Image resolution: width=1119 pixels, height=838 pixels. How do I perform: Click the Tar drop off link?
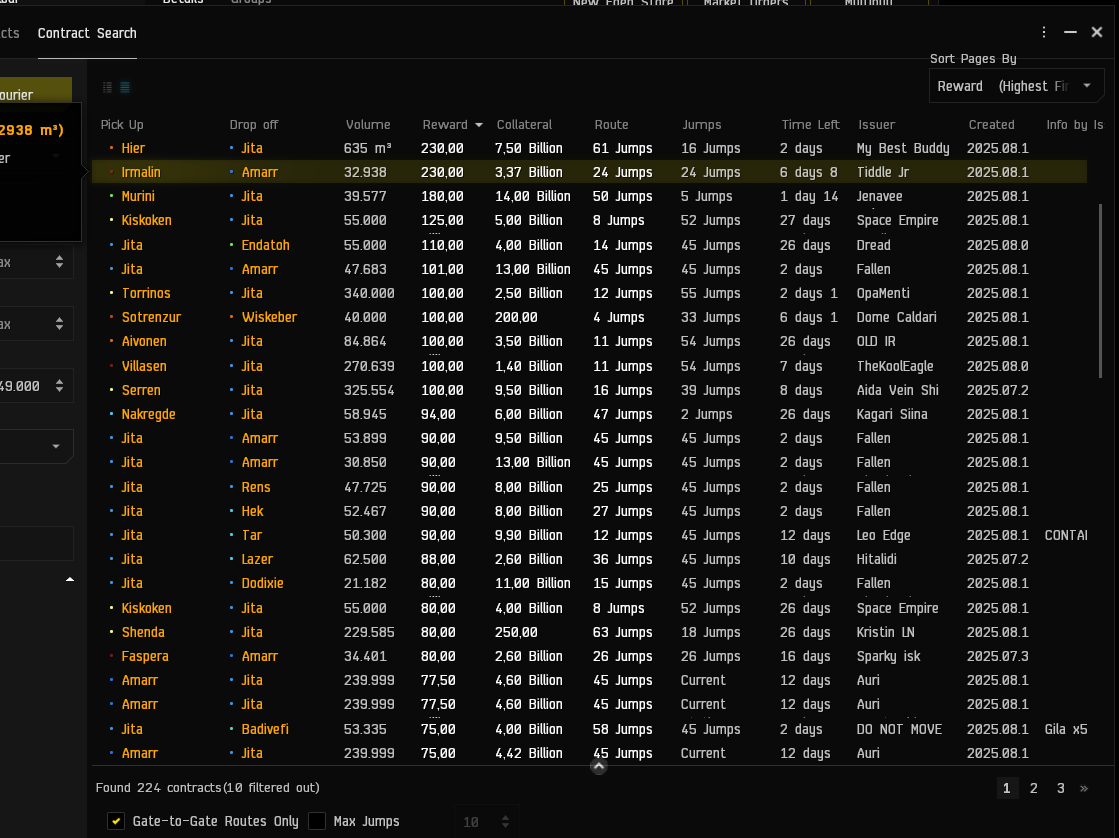click(x=252, y=535)
